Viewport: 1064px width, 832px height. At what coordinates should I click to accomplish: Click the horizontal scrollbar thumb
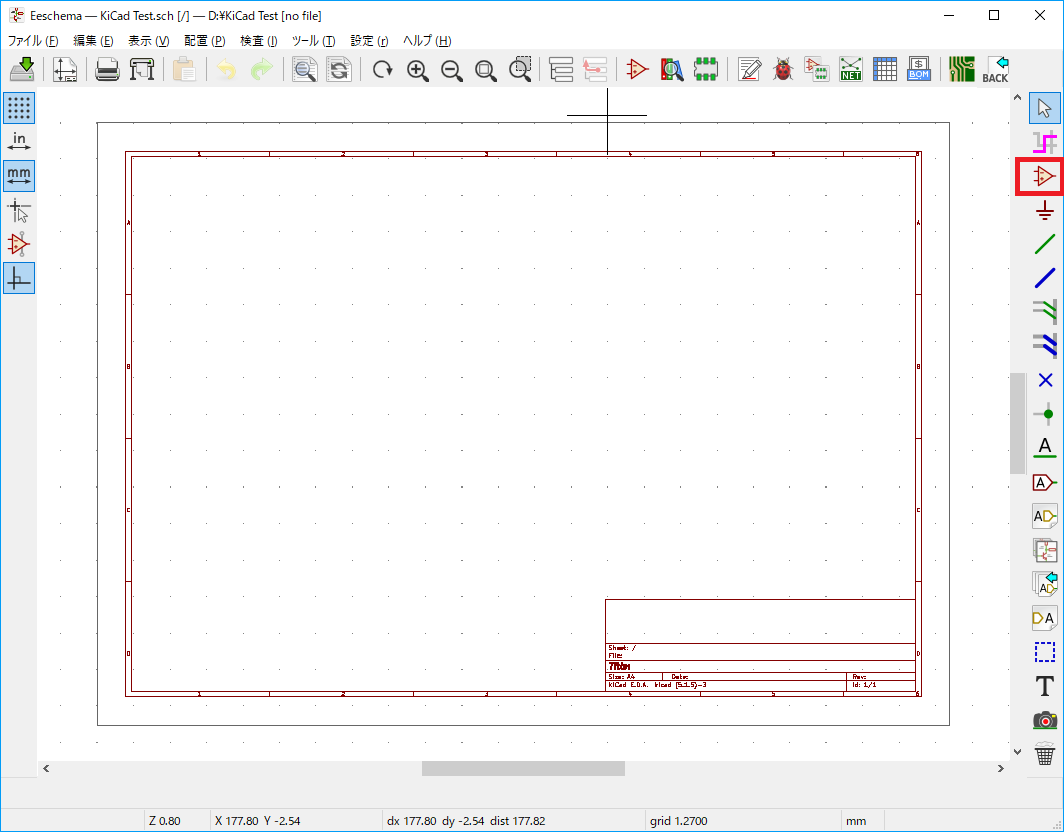523,768
